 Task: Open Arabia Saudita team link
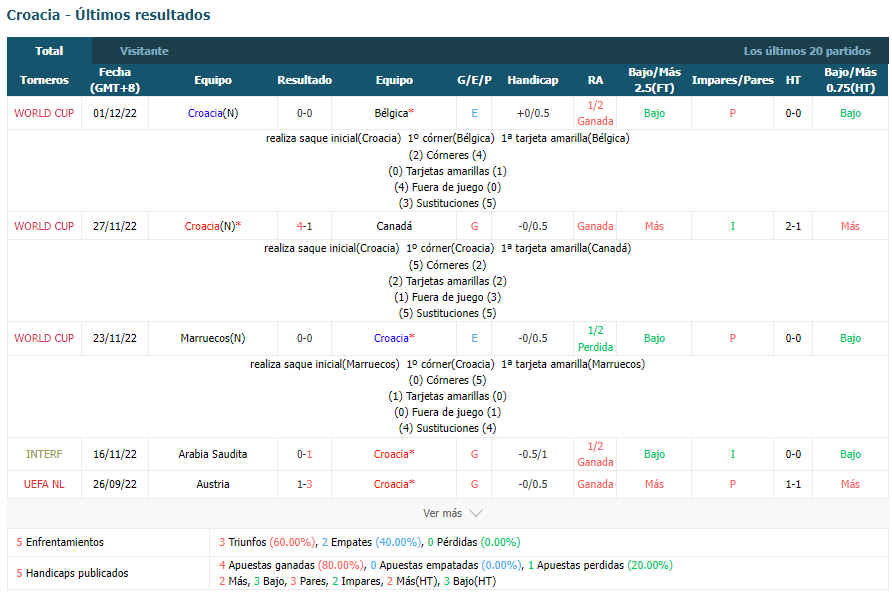(213, 454)
